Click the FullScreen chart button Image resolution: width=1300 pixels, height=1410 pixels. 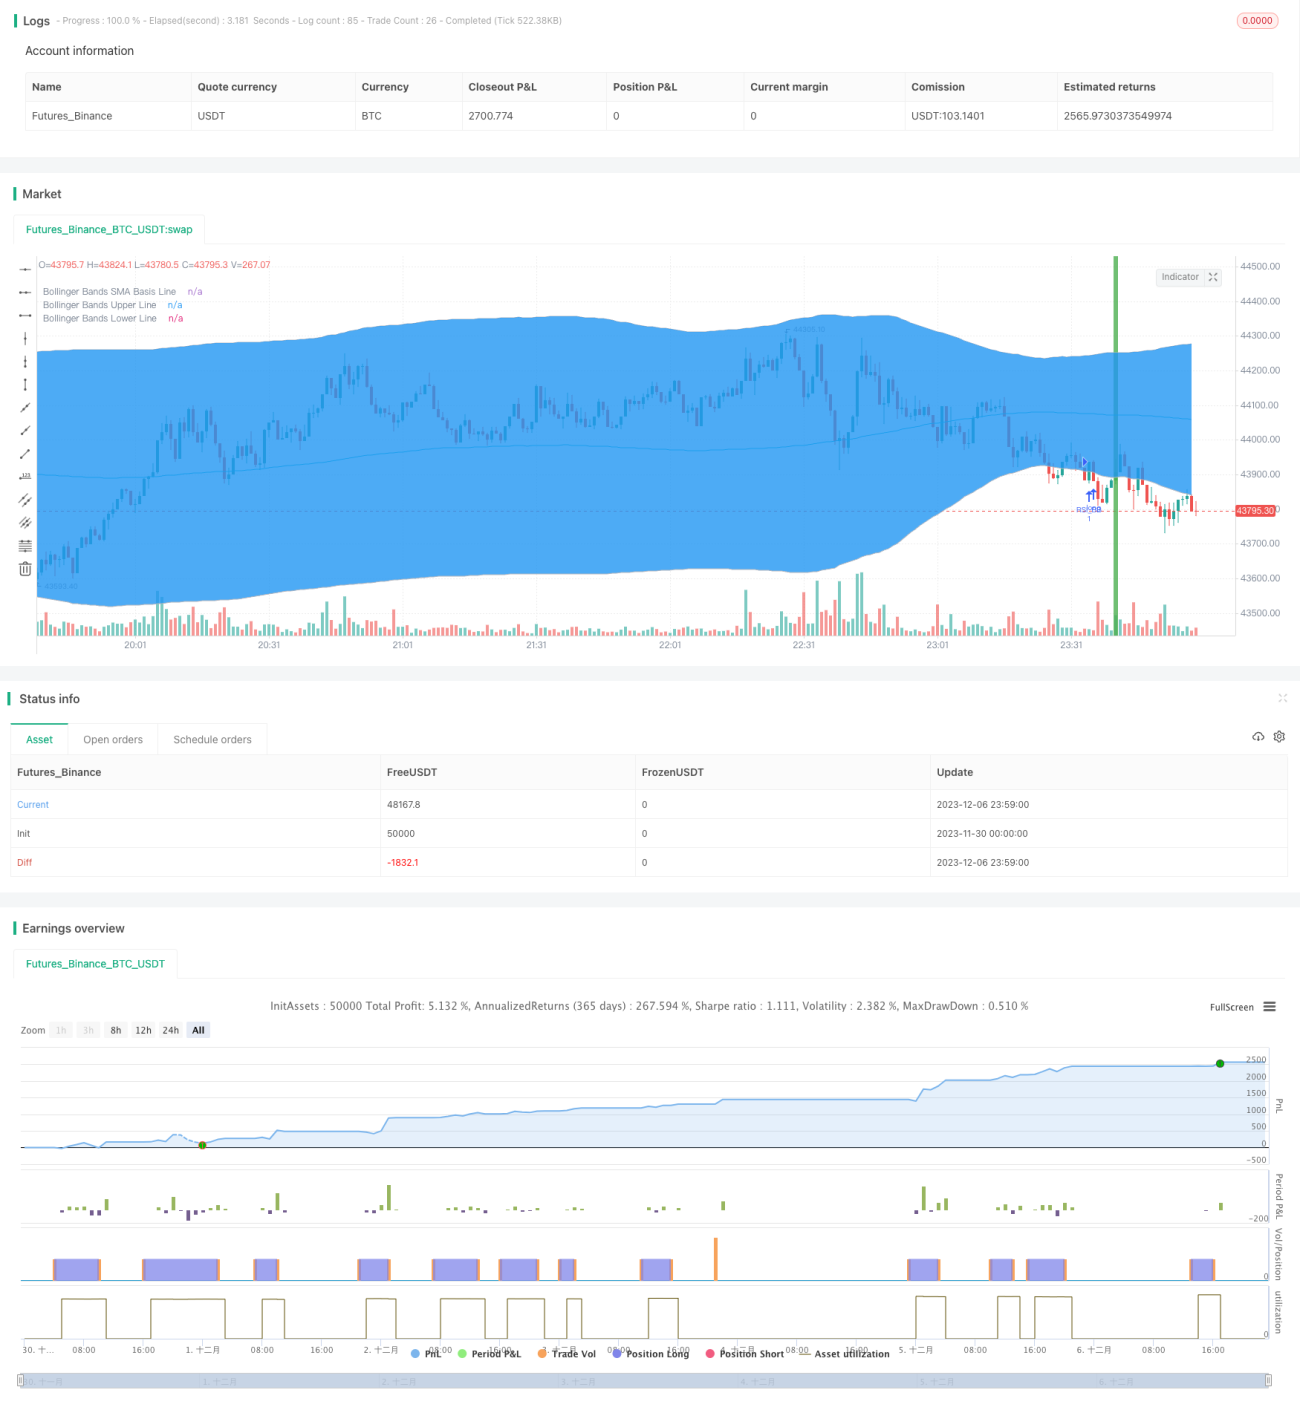point(1231,1007)
